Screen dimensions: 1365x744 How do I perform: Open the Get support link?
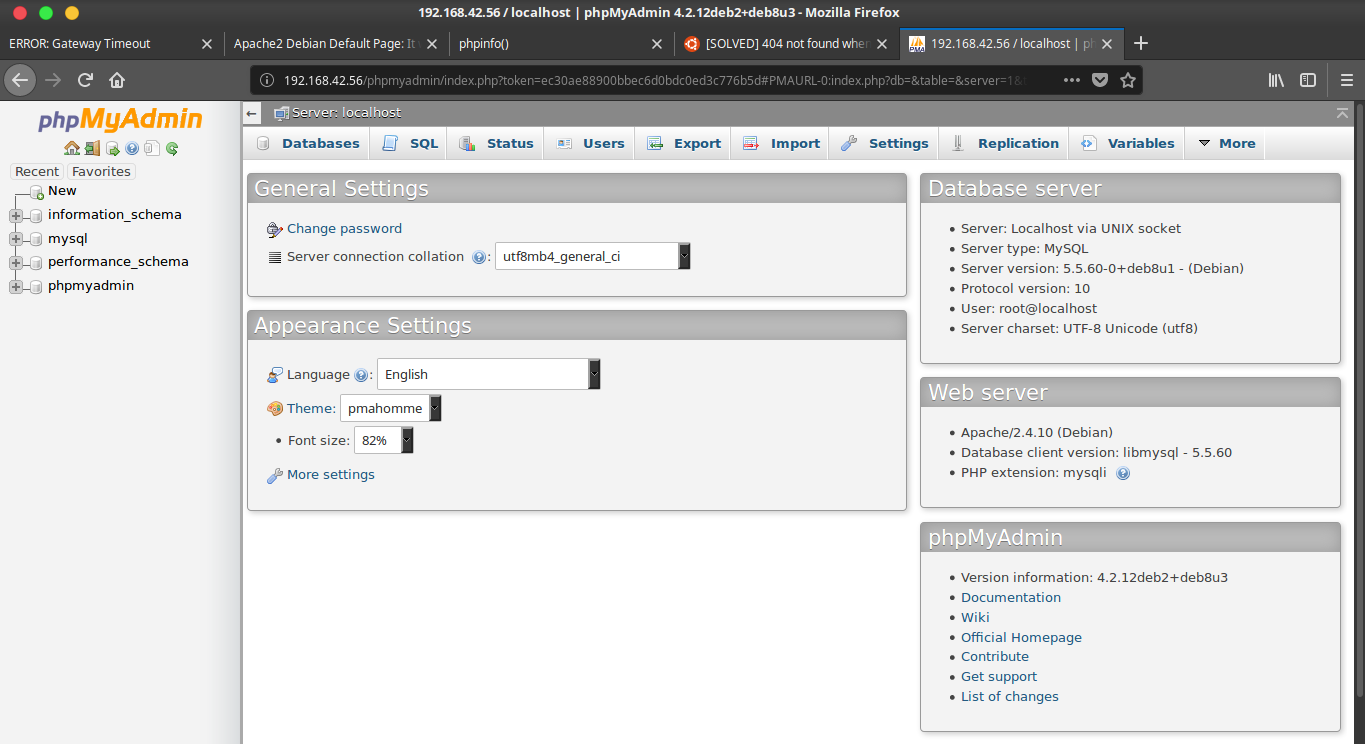point(999,677)
